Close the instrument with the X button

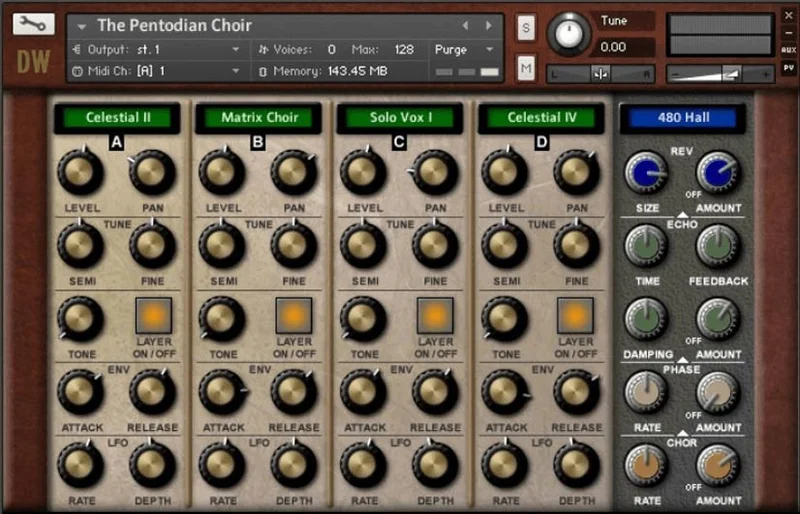pos(789,15)
